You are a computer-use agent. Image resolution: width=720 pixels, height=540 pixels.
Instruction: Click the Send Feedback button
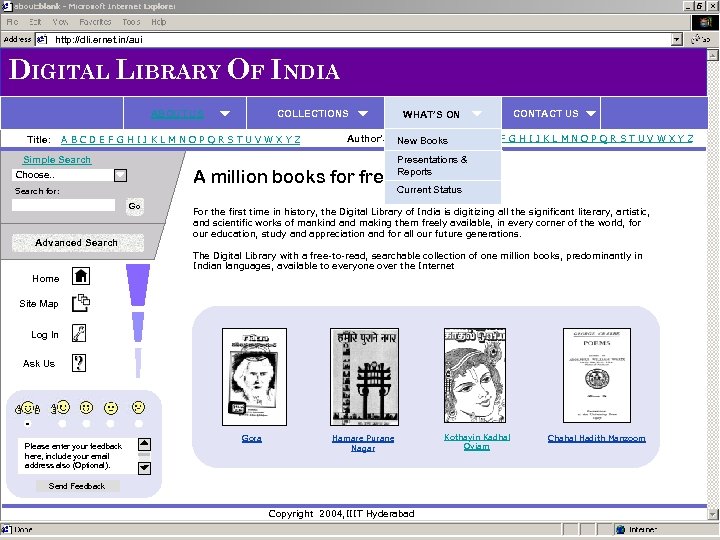(x=77, y=486)
